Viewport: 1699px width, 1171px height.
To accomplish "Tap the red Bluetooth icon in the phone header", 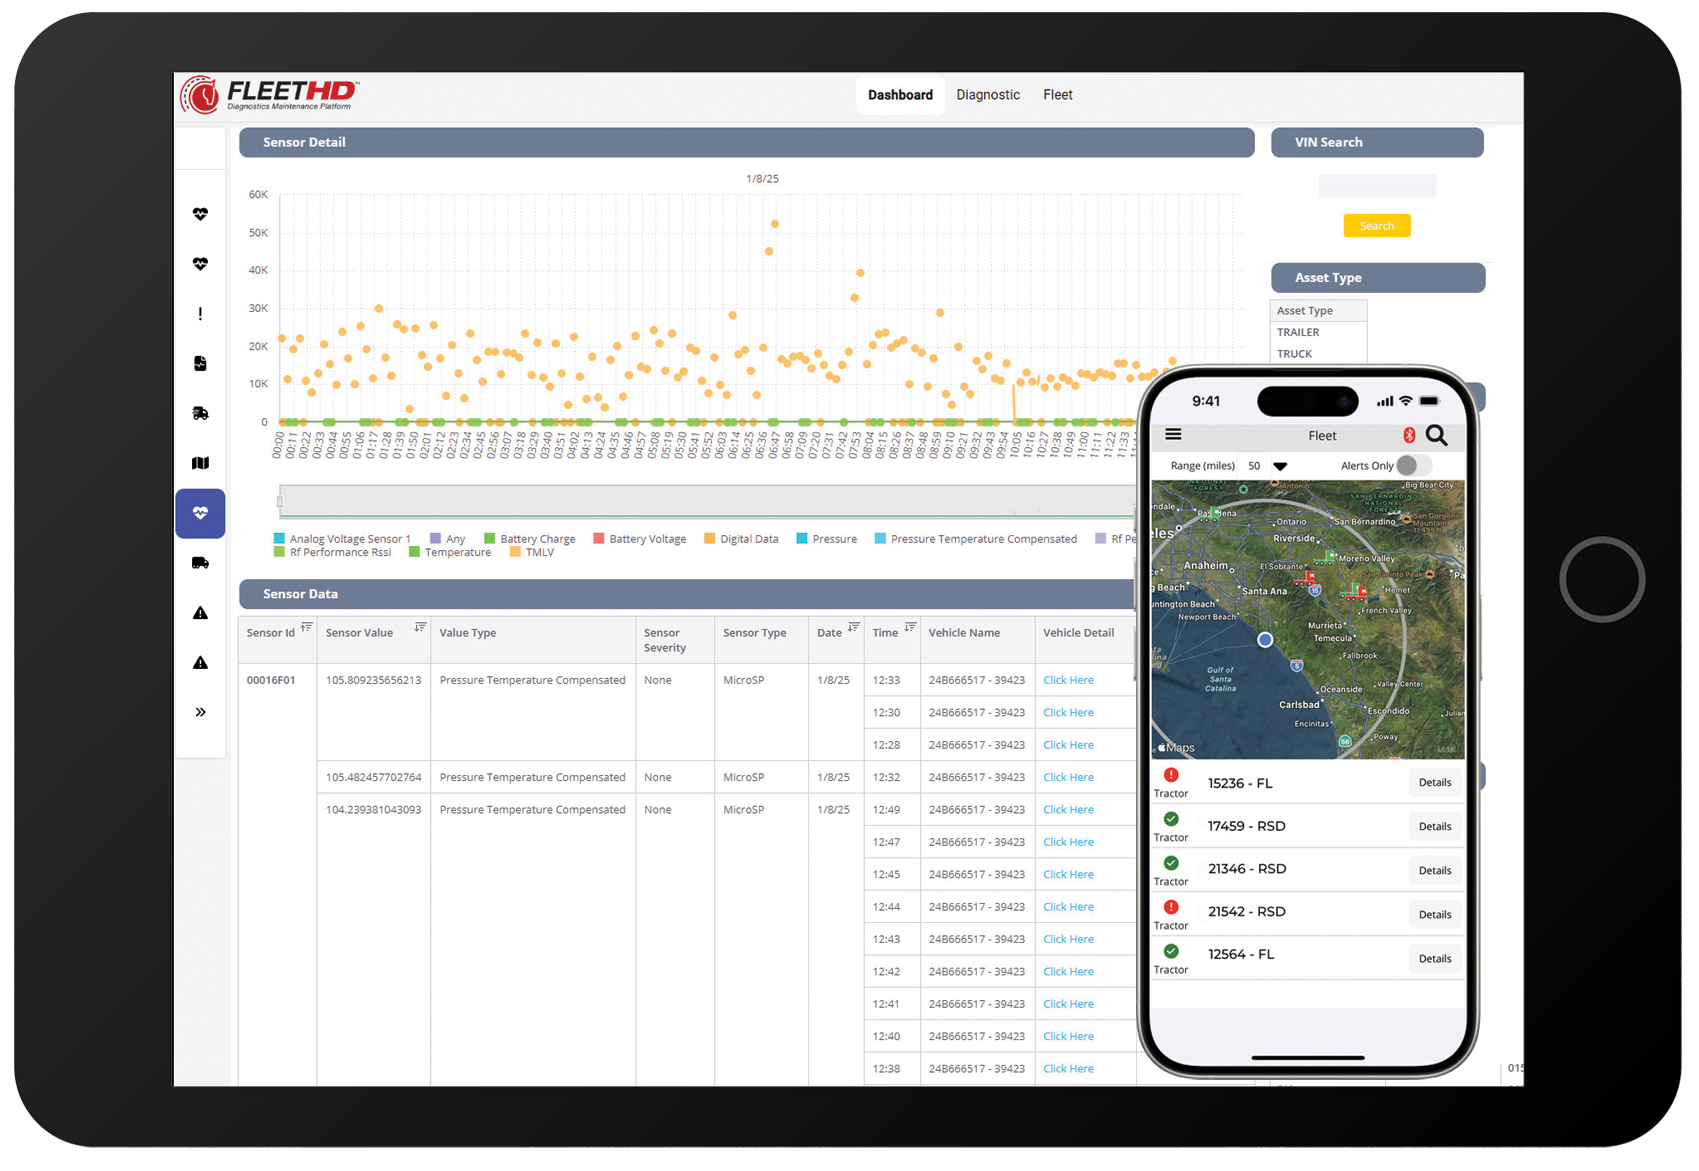I will (x=1408, y=435).
